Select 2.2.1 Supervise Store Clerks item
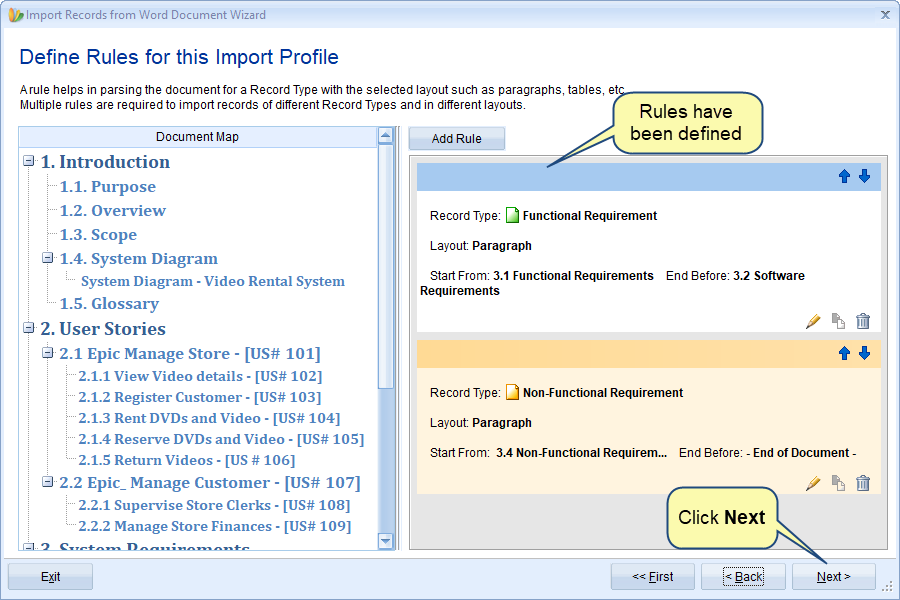This screenshot has width=900, height=600. [x=214, y=505]
